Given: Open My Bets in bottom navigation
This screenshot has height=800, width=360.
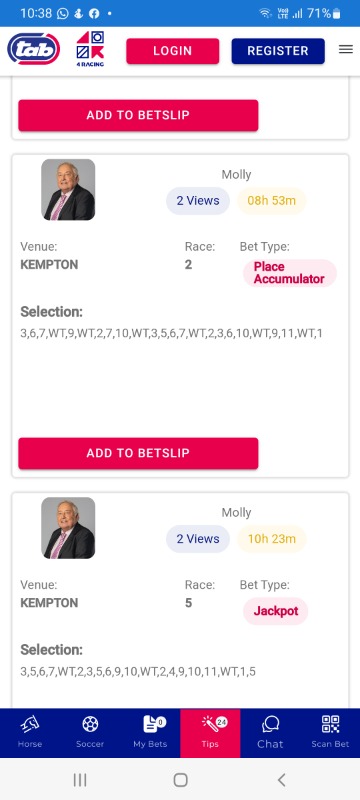Looking at the screenshot, I should [x=150, y=732].
